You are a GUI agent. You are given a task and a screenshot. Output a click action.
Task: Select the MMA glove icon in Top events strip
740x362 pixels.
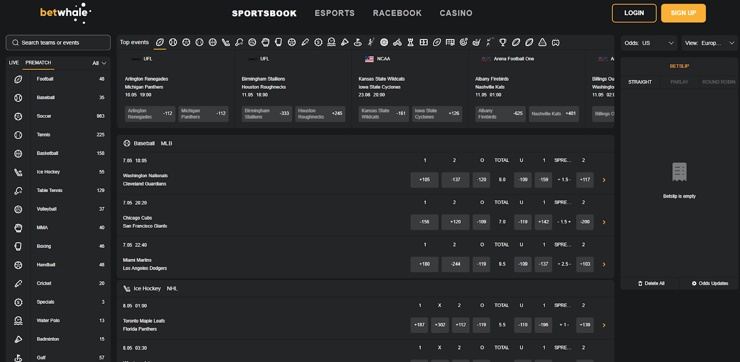[266, 42]
